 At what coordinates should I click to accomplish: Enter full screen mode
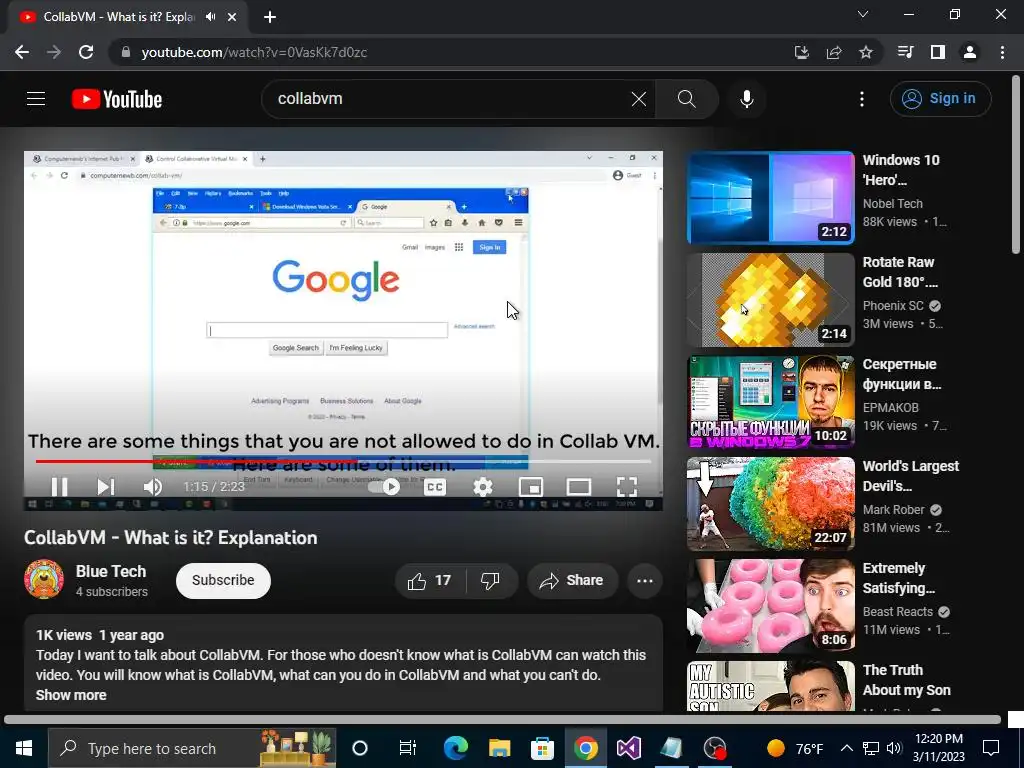(x=627, y=487)
